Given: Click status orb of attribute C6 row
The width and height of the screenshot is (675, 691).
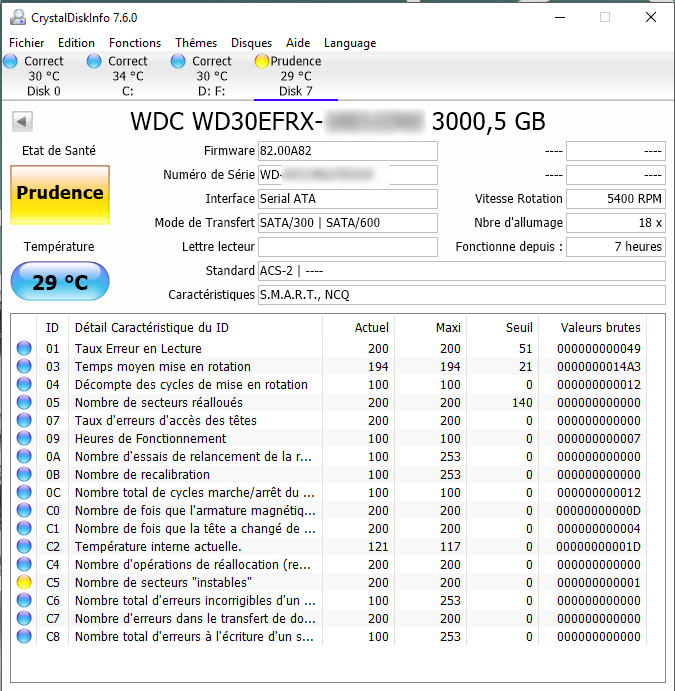Looking at the screenshot, I should coord(24,600).
